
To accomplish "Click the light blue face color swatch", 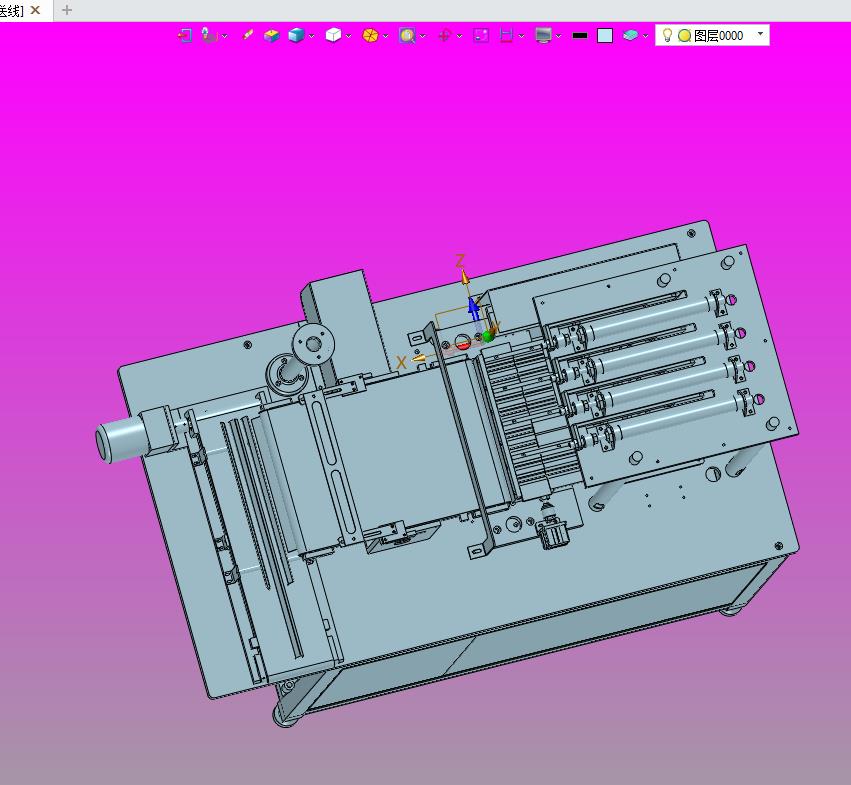I will point(605,36).
